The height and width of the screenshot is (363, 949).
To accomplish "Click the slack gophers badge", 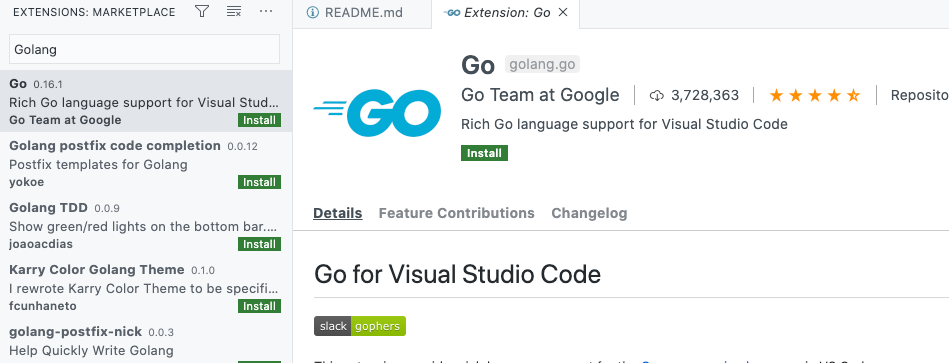I will pyautogui.click(x=360, y=326).
